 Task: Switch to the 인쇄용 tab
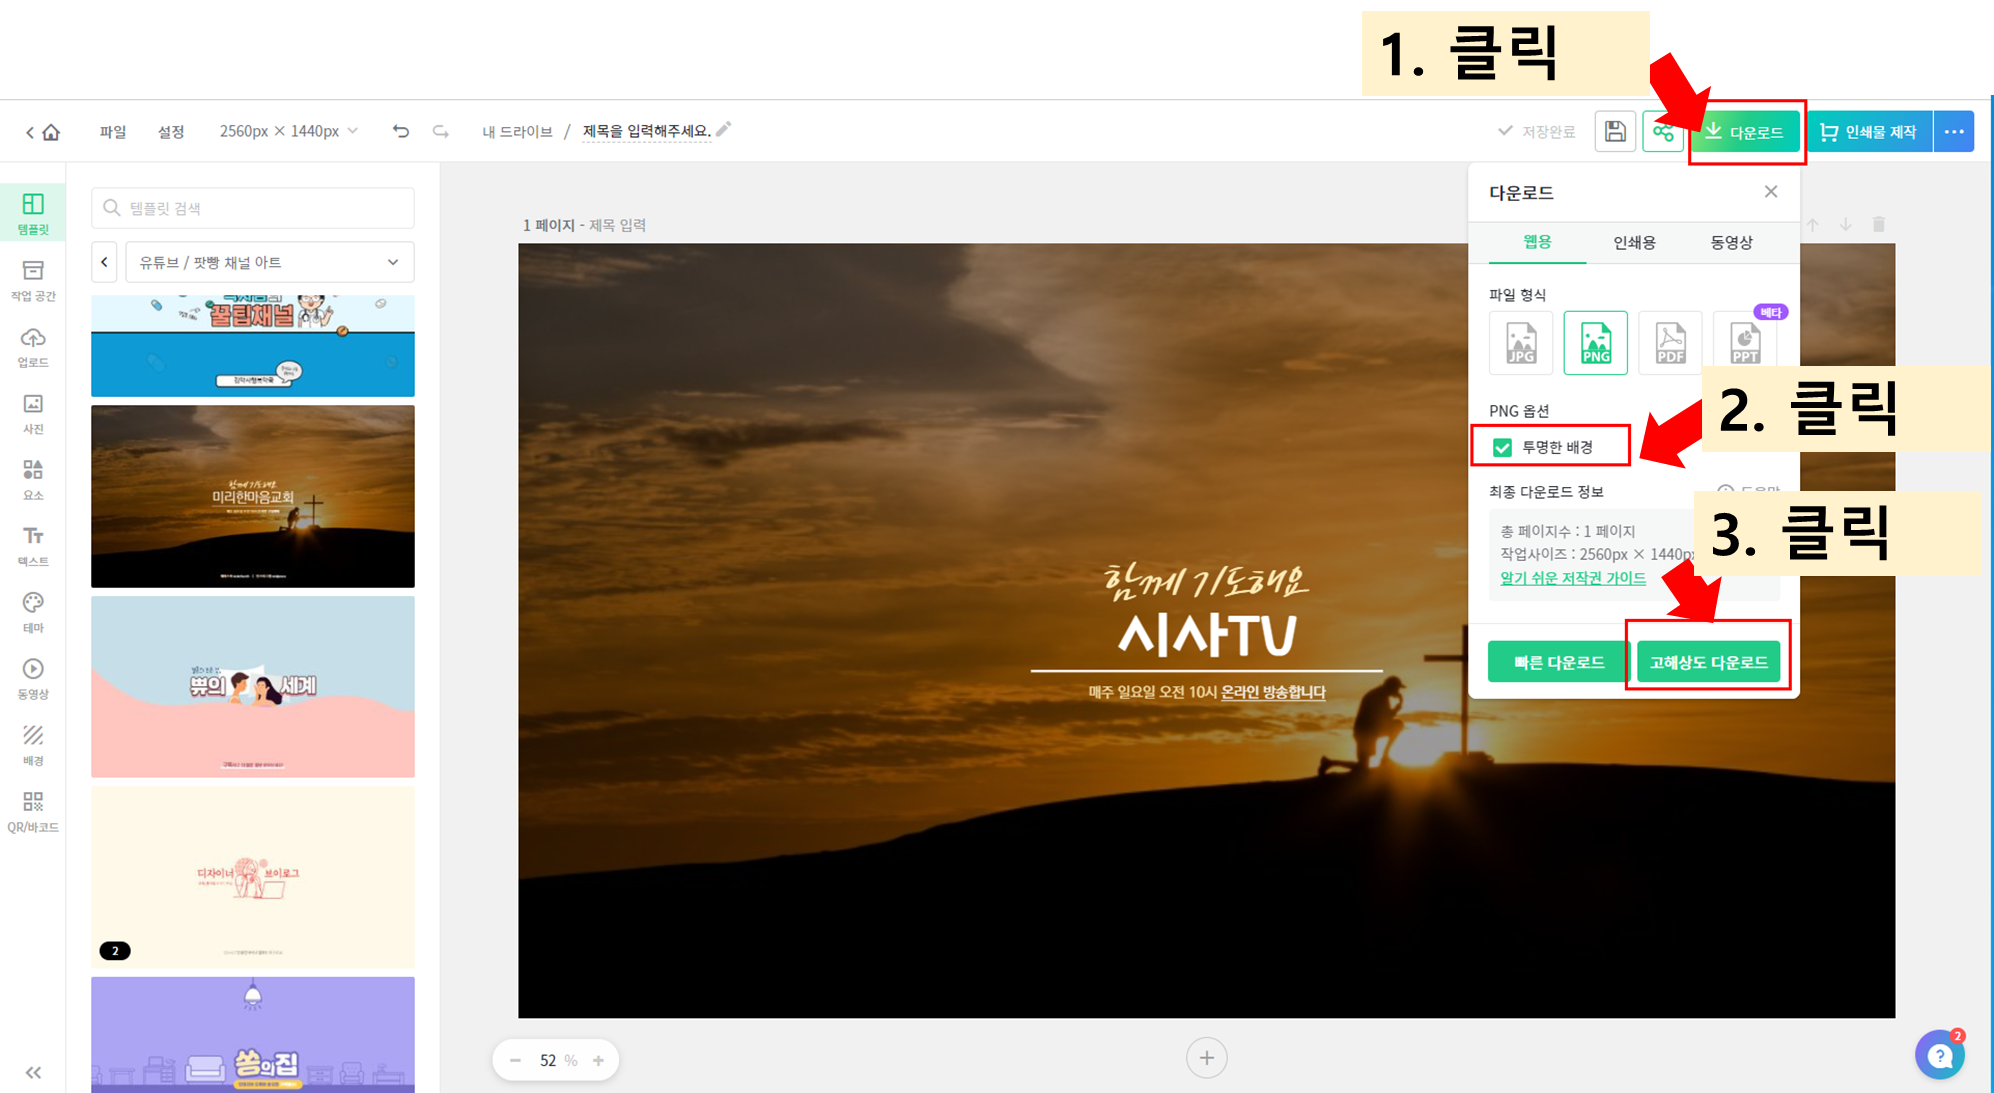click(1634, 242)
